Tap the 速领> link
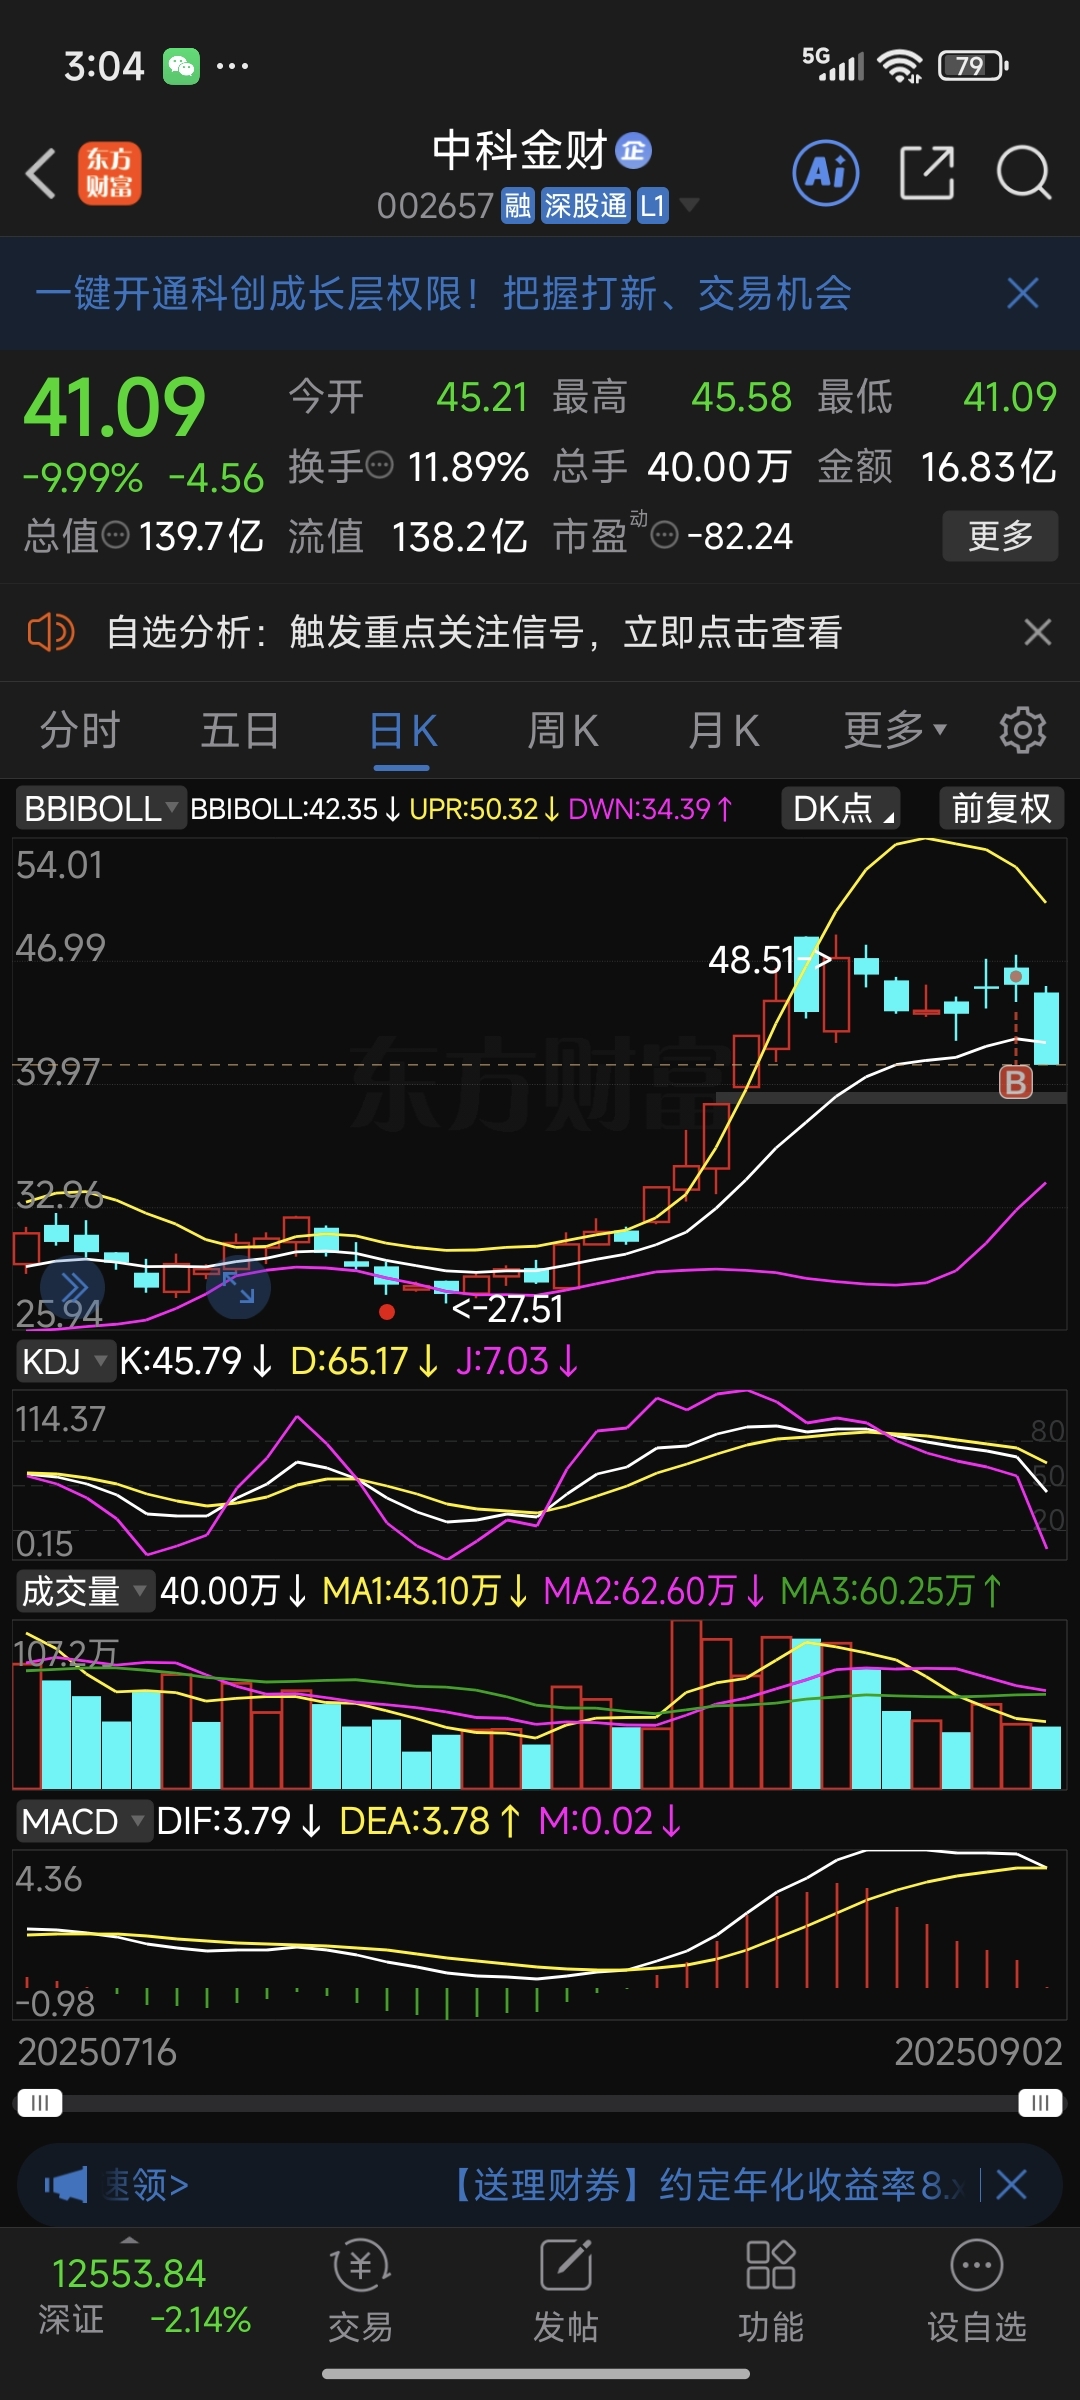This screenshot has height=2400, width=1080. (x=147, y=2185)
